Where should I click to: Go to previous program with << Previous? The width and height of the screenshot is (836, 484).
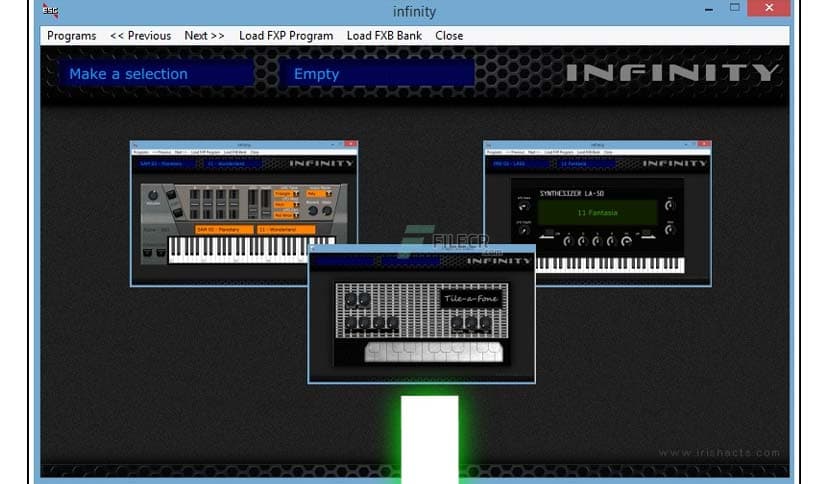coord(140,36)
